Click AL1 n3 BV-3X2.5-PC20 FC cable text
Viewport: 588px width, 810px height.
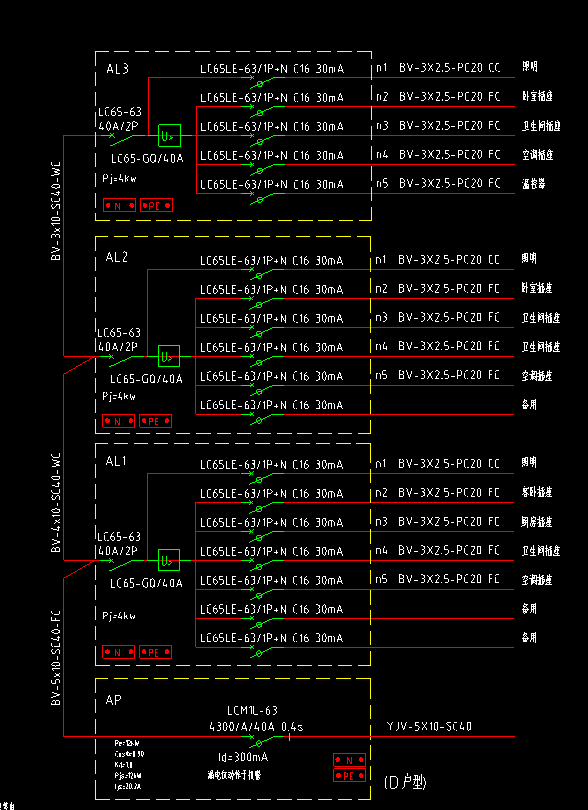pos(449,521)
